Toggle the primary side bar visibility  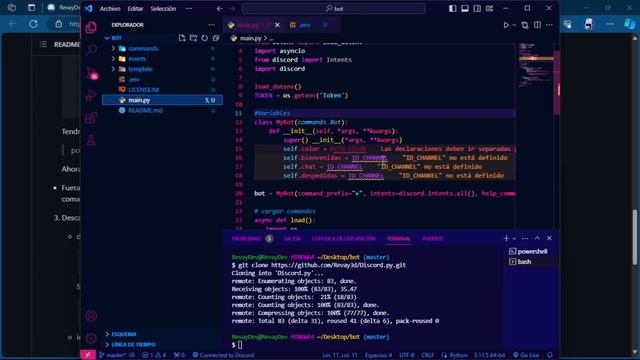452,8
